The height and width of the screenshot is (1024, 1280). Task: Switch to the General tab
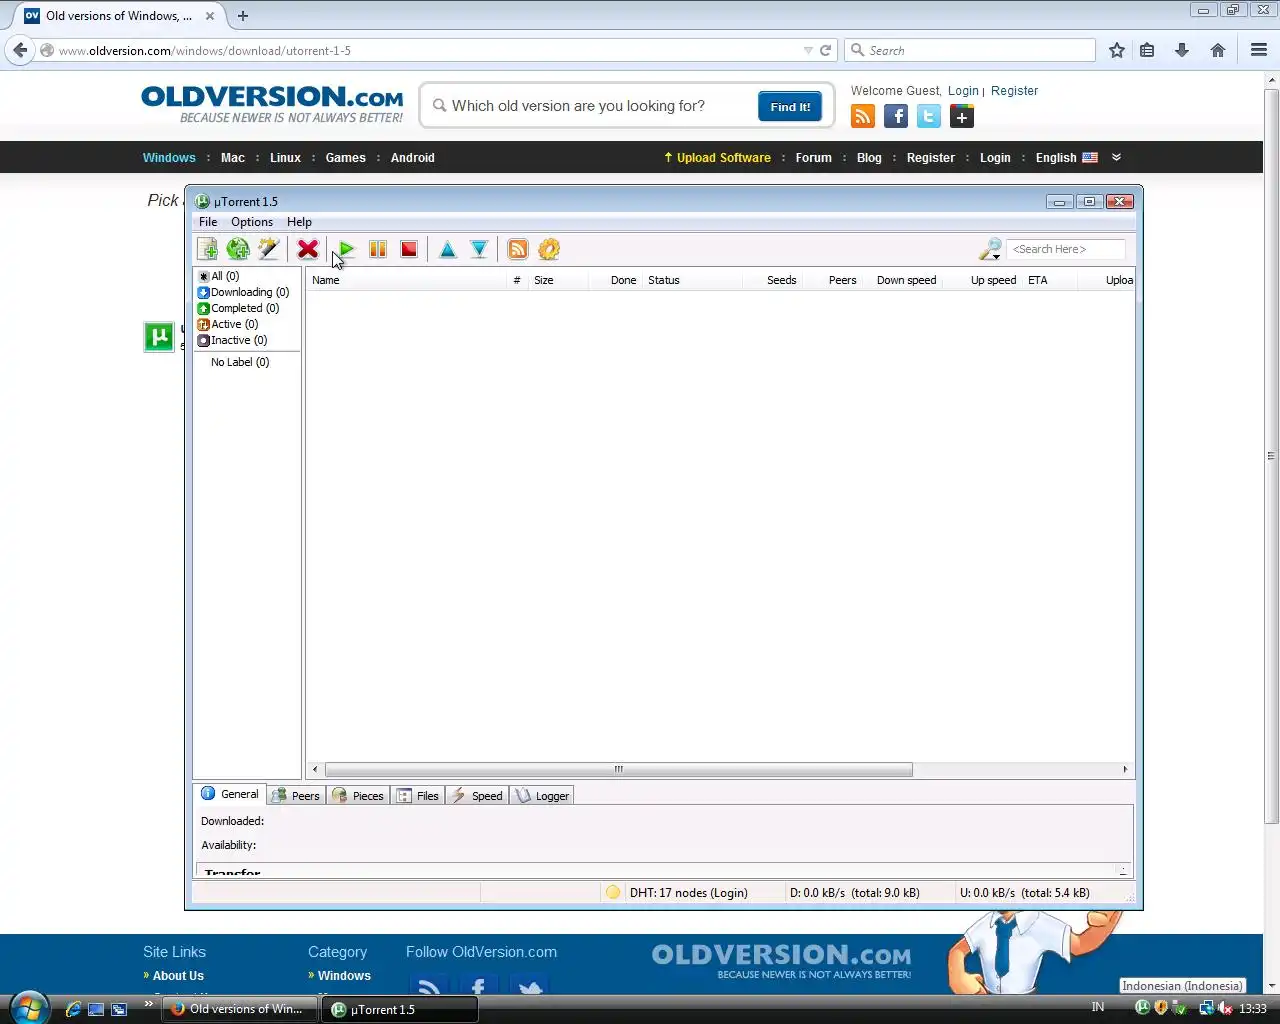[231, 794]
